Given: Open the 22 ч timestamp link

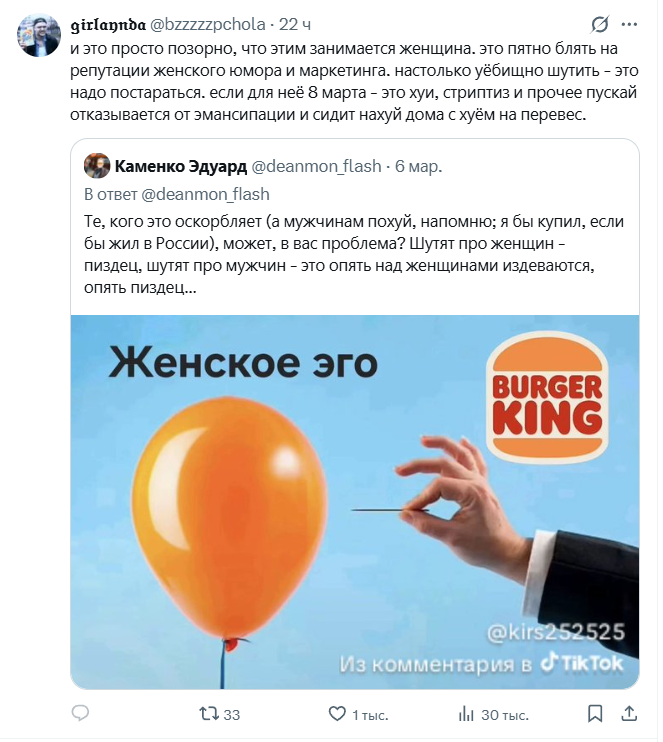Looking at the screenshot, I should (x=295, y=24).
